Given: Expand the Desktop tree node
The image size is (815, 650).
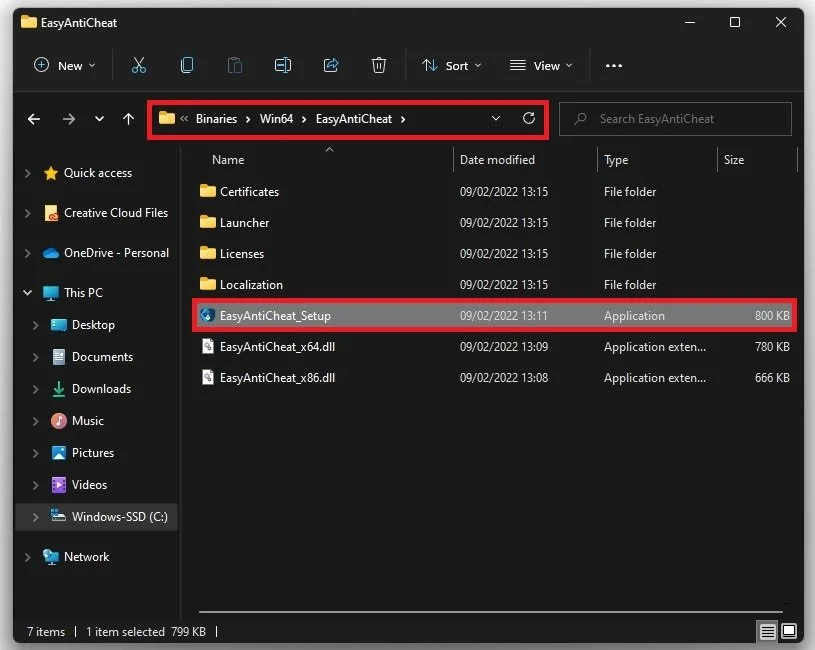Looking at the screenshot, I should pos(35,325).
